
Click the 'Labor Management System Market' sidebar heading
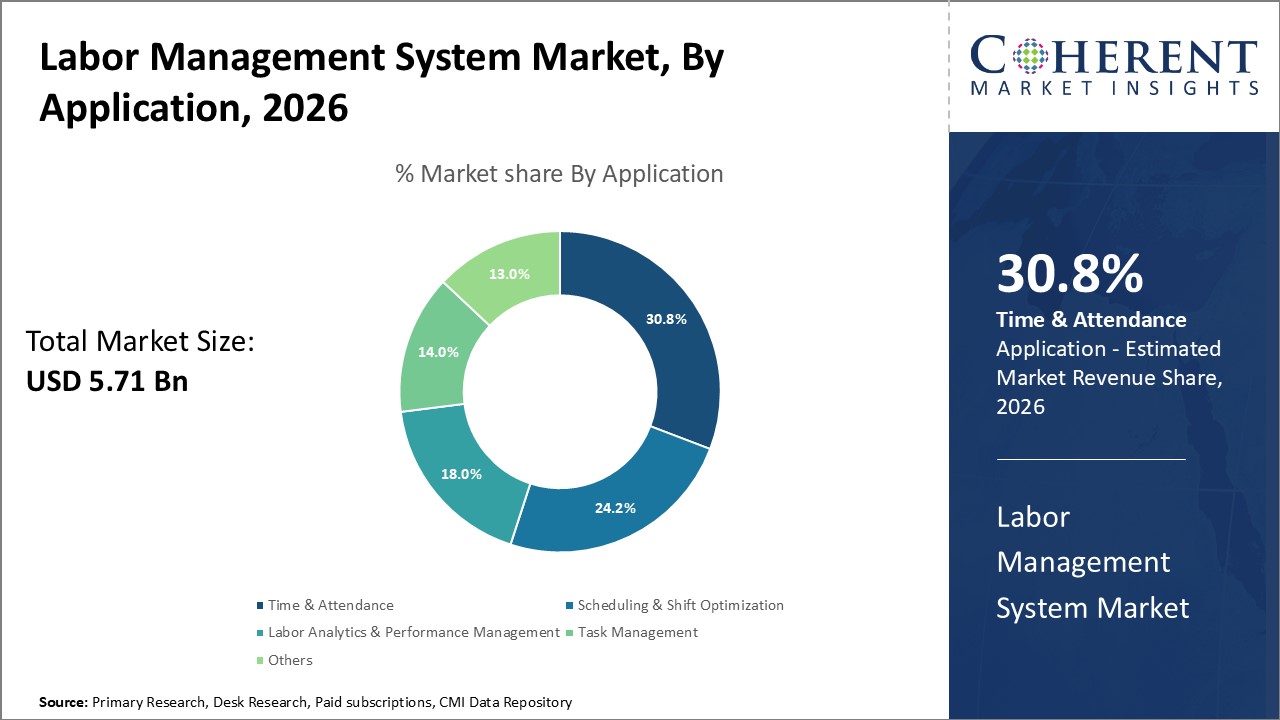[x=1092, y=562]
